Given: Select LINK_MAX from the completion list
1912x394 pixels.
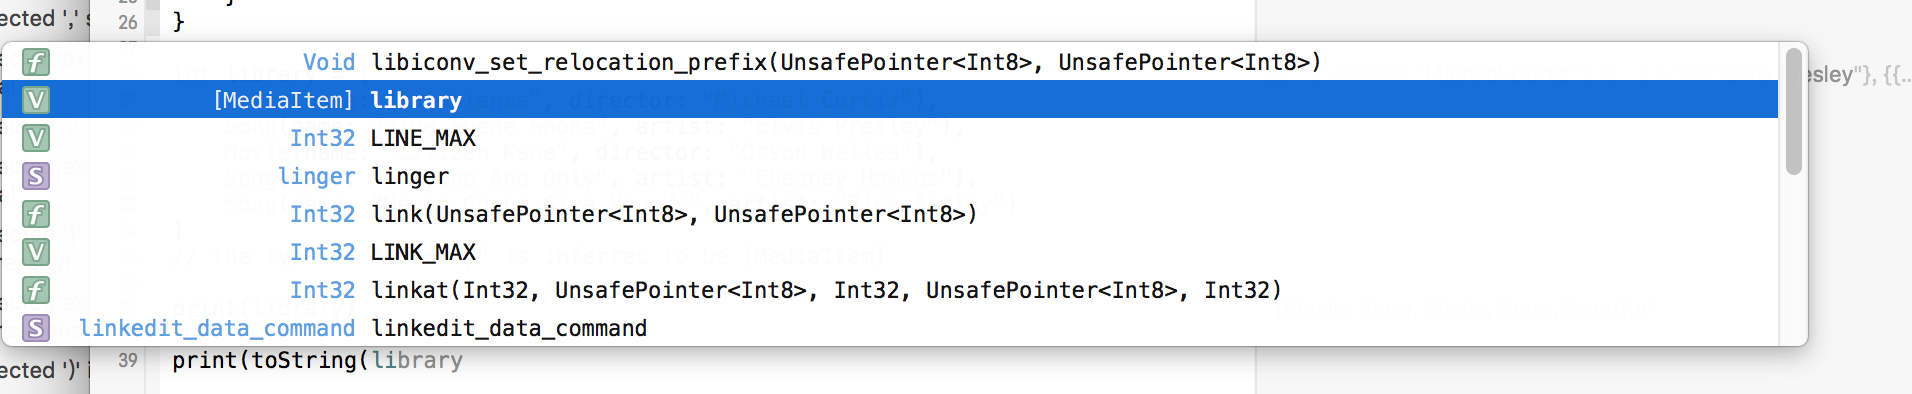Looking at the screenshot, I should tap(889, 252).
